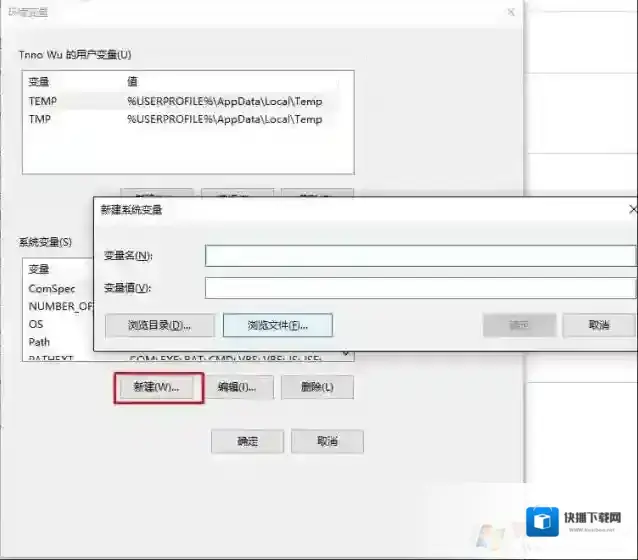The height and width of the screenshot is (560, 638).
Task: Select the NUMBER_OF system variable row
Action: pyautogui.click(x=60, y=306)
